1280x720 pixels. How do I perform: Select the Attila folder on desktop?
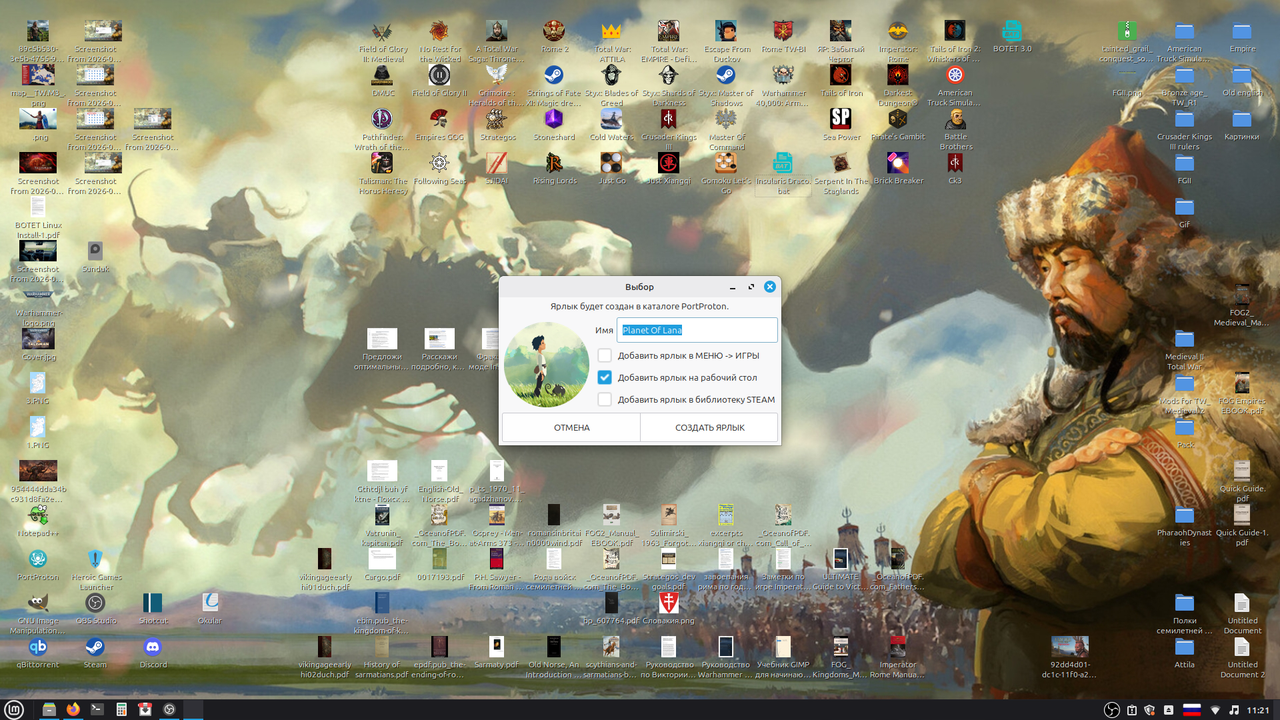tap(1185, 647)
